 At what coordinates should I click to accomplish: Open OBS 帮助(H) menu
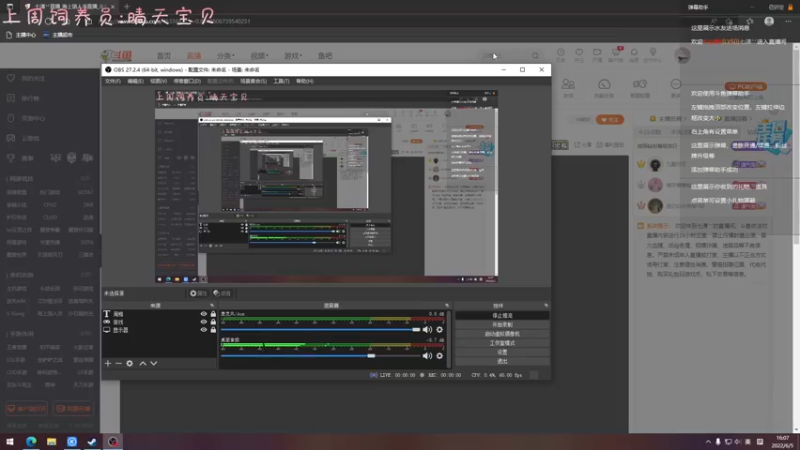tap(305, 81)
